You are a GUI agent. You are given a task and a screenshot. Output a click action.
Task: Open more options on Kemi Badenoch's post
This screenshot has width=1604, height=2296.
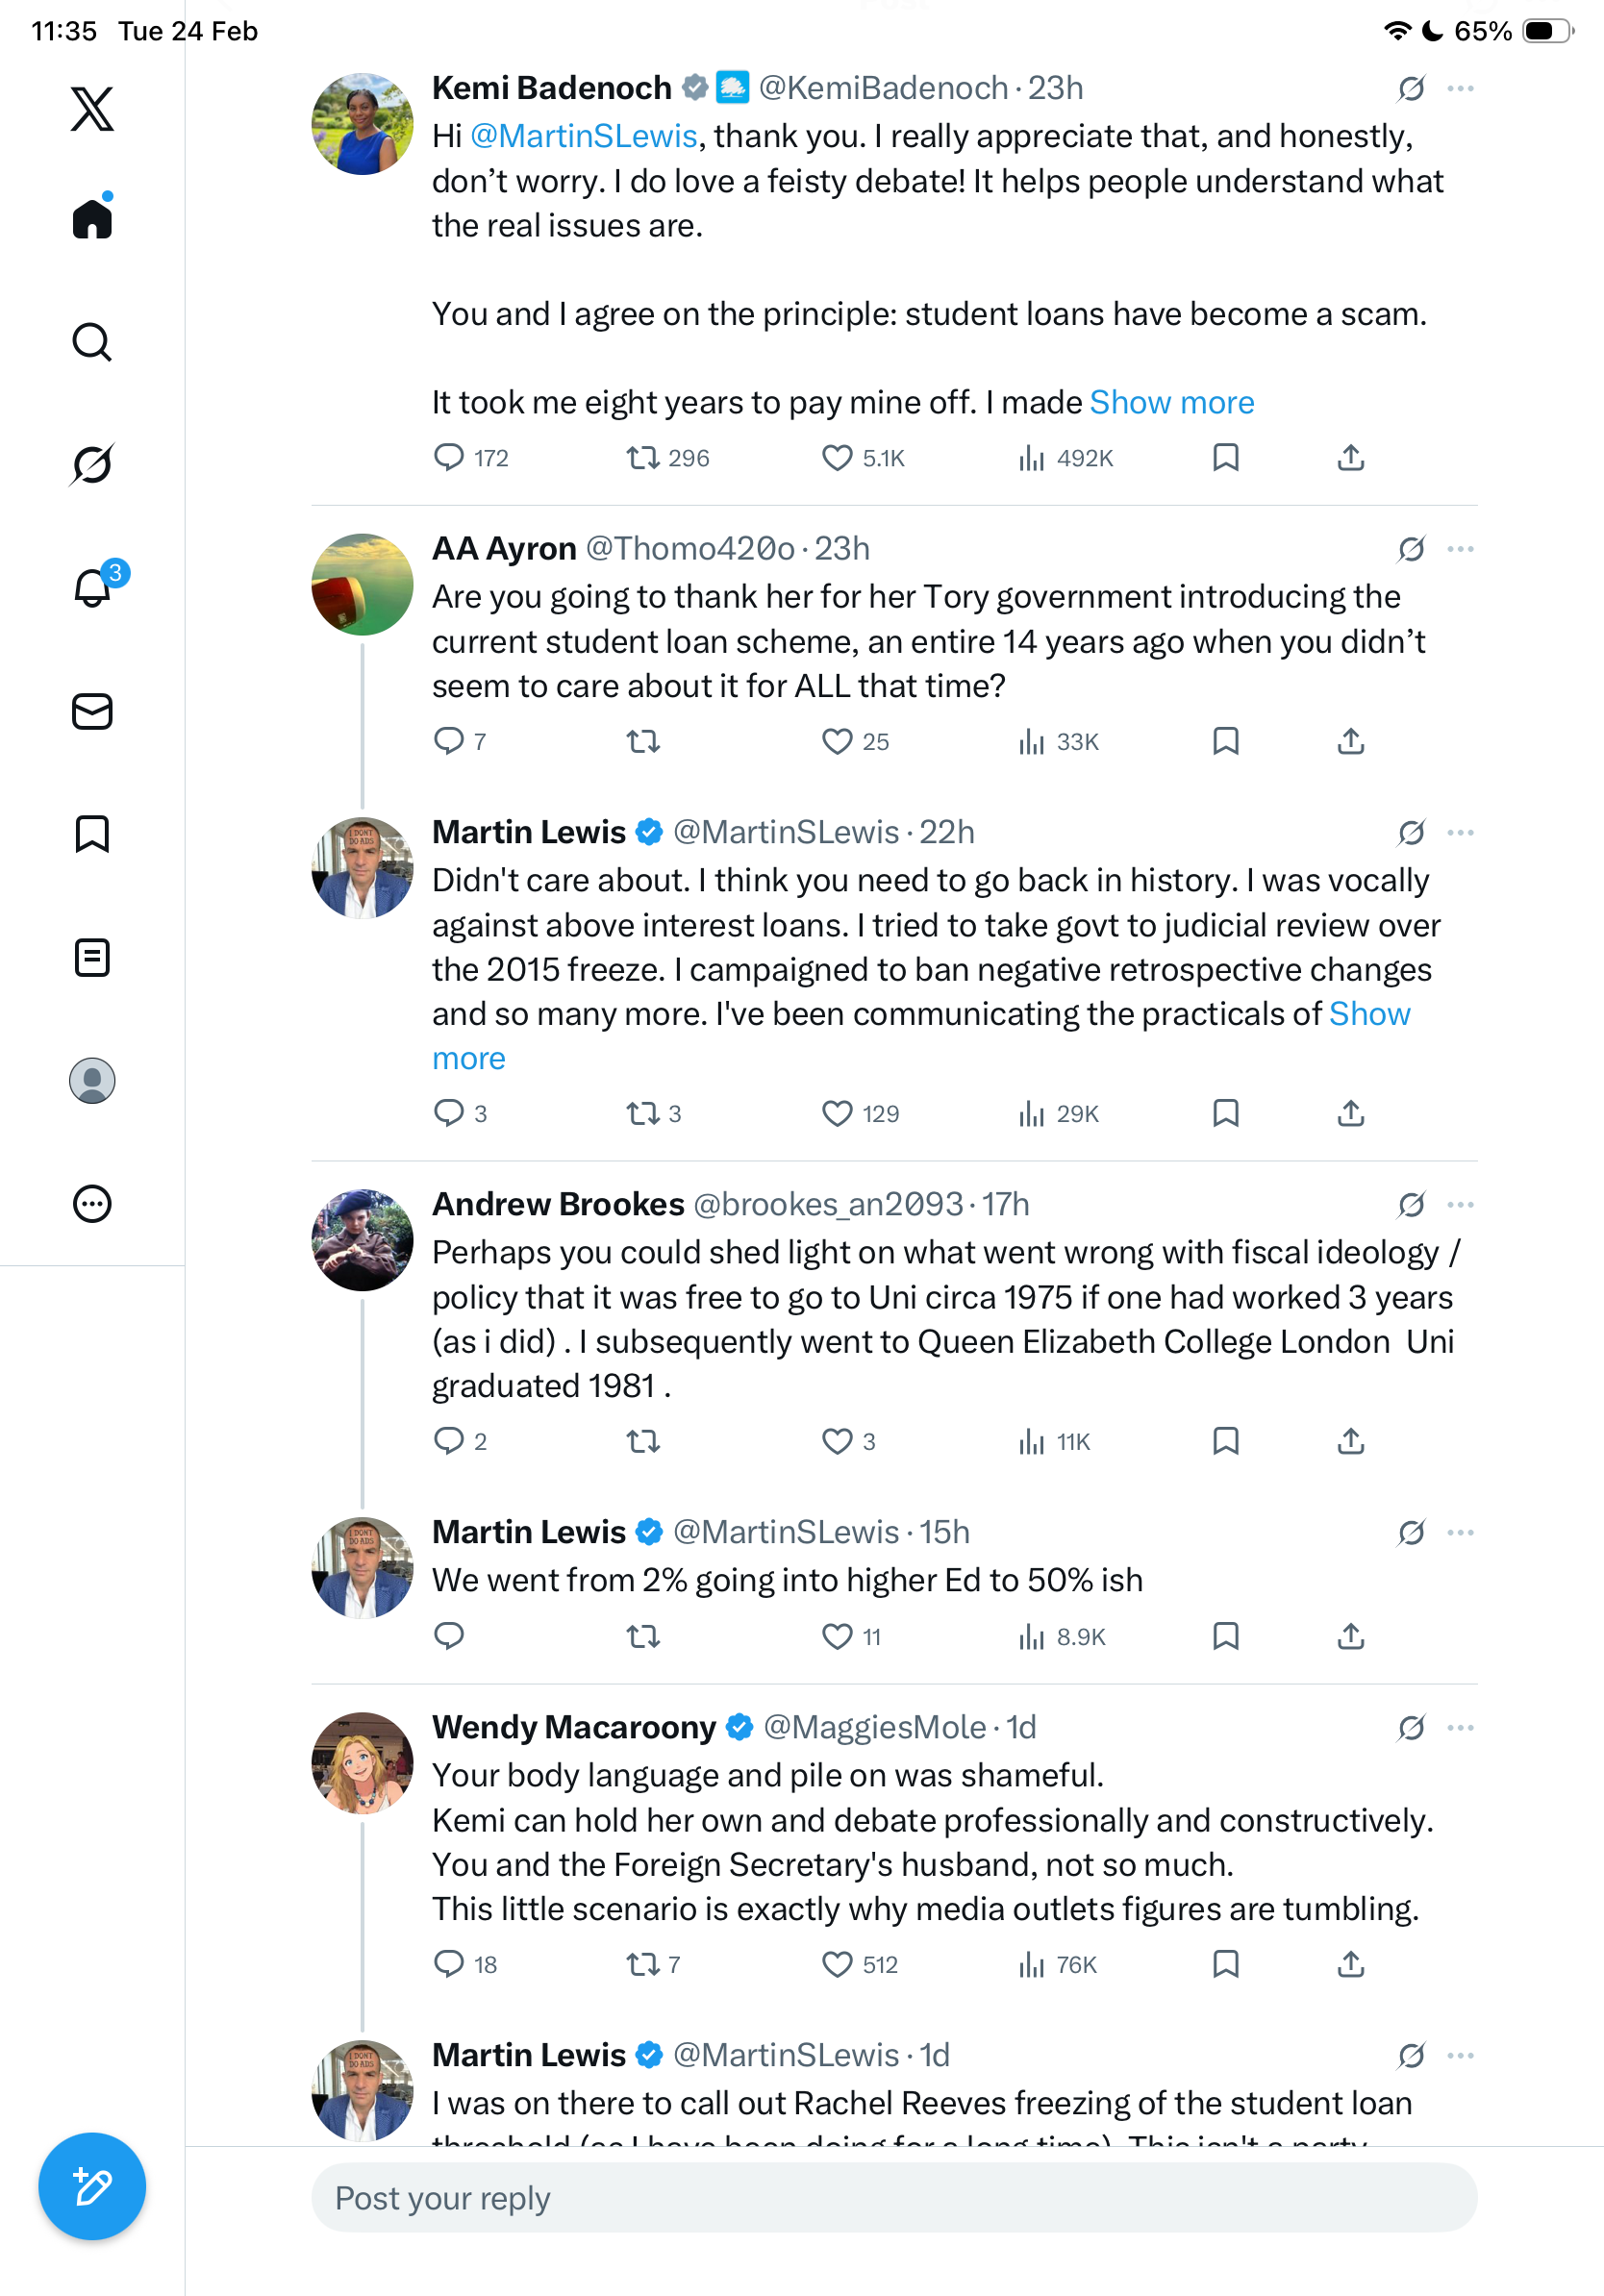1460,89
